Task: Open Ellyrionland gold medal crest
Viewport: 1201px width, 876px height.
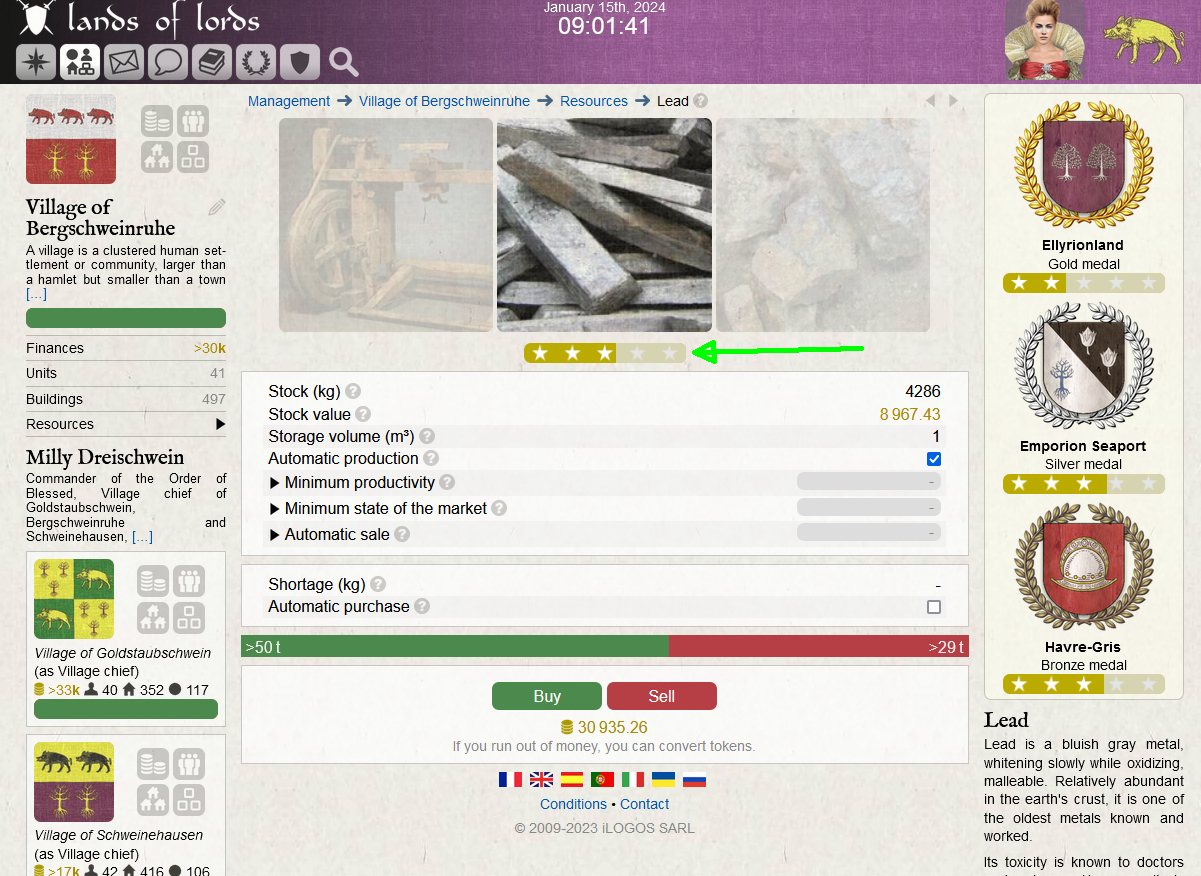Action: click(1084, 165)
